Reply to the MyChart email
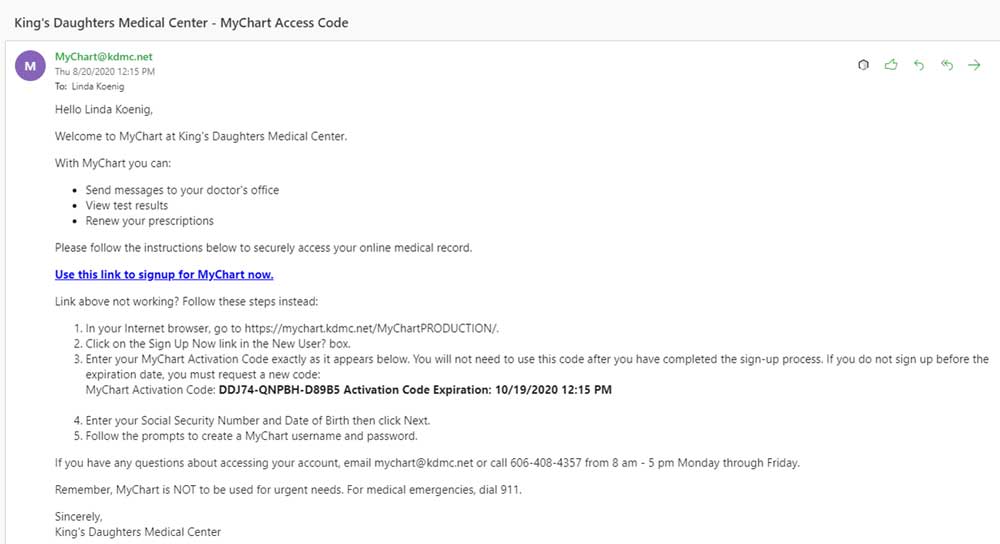 click(x=919, y=65)
